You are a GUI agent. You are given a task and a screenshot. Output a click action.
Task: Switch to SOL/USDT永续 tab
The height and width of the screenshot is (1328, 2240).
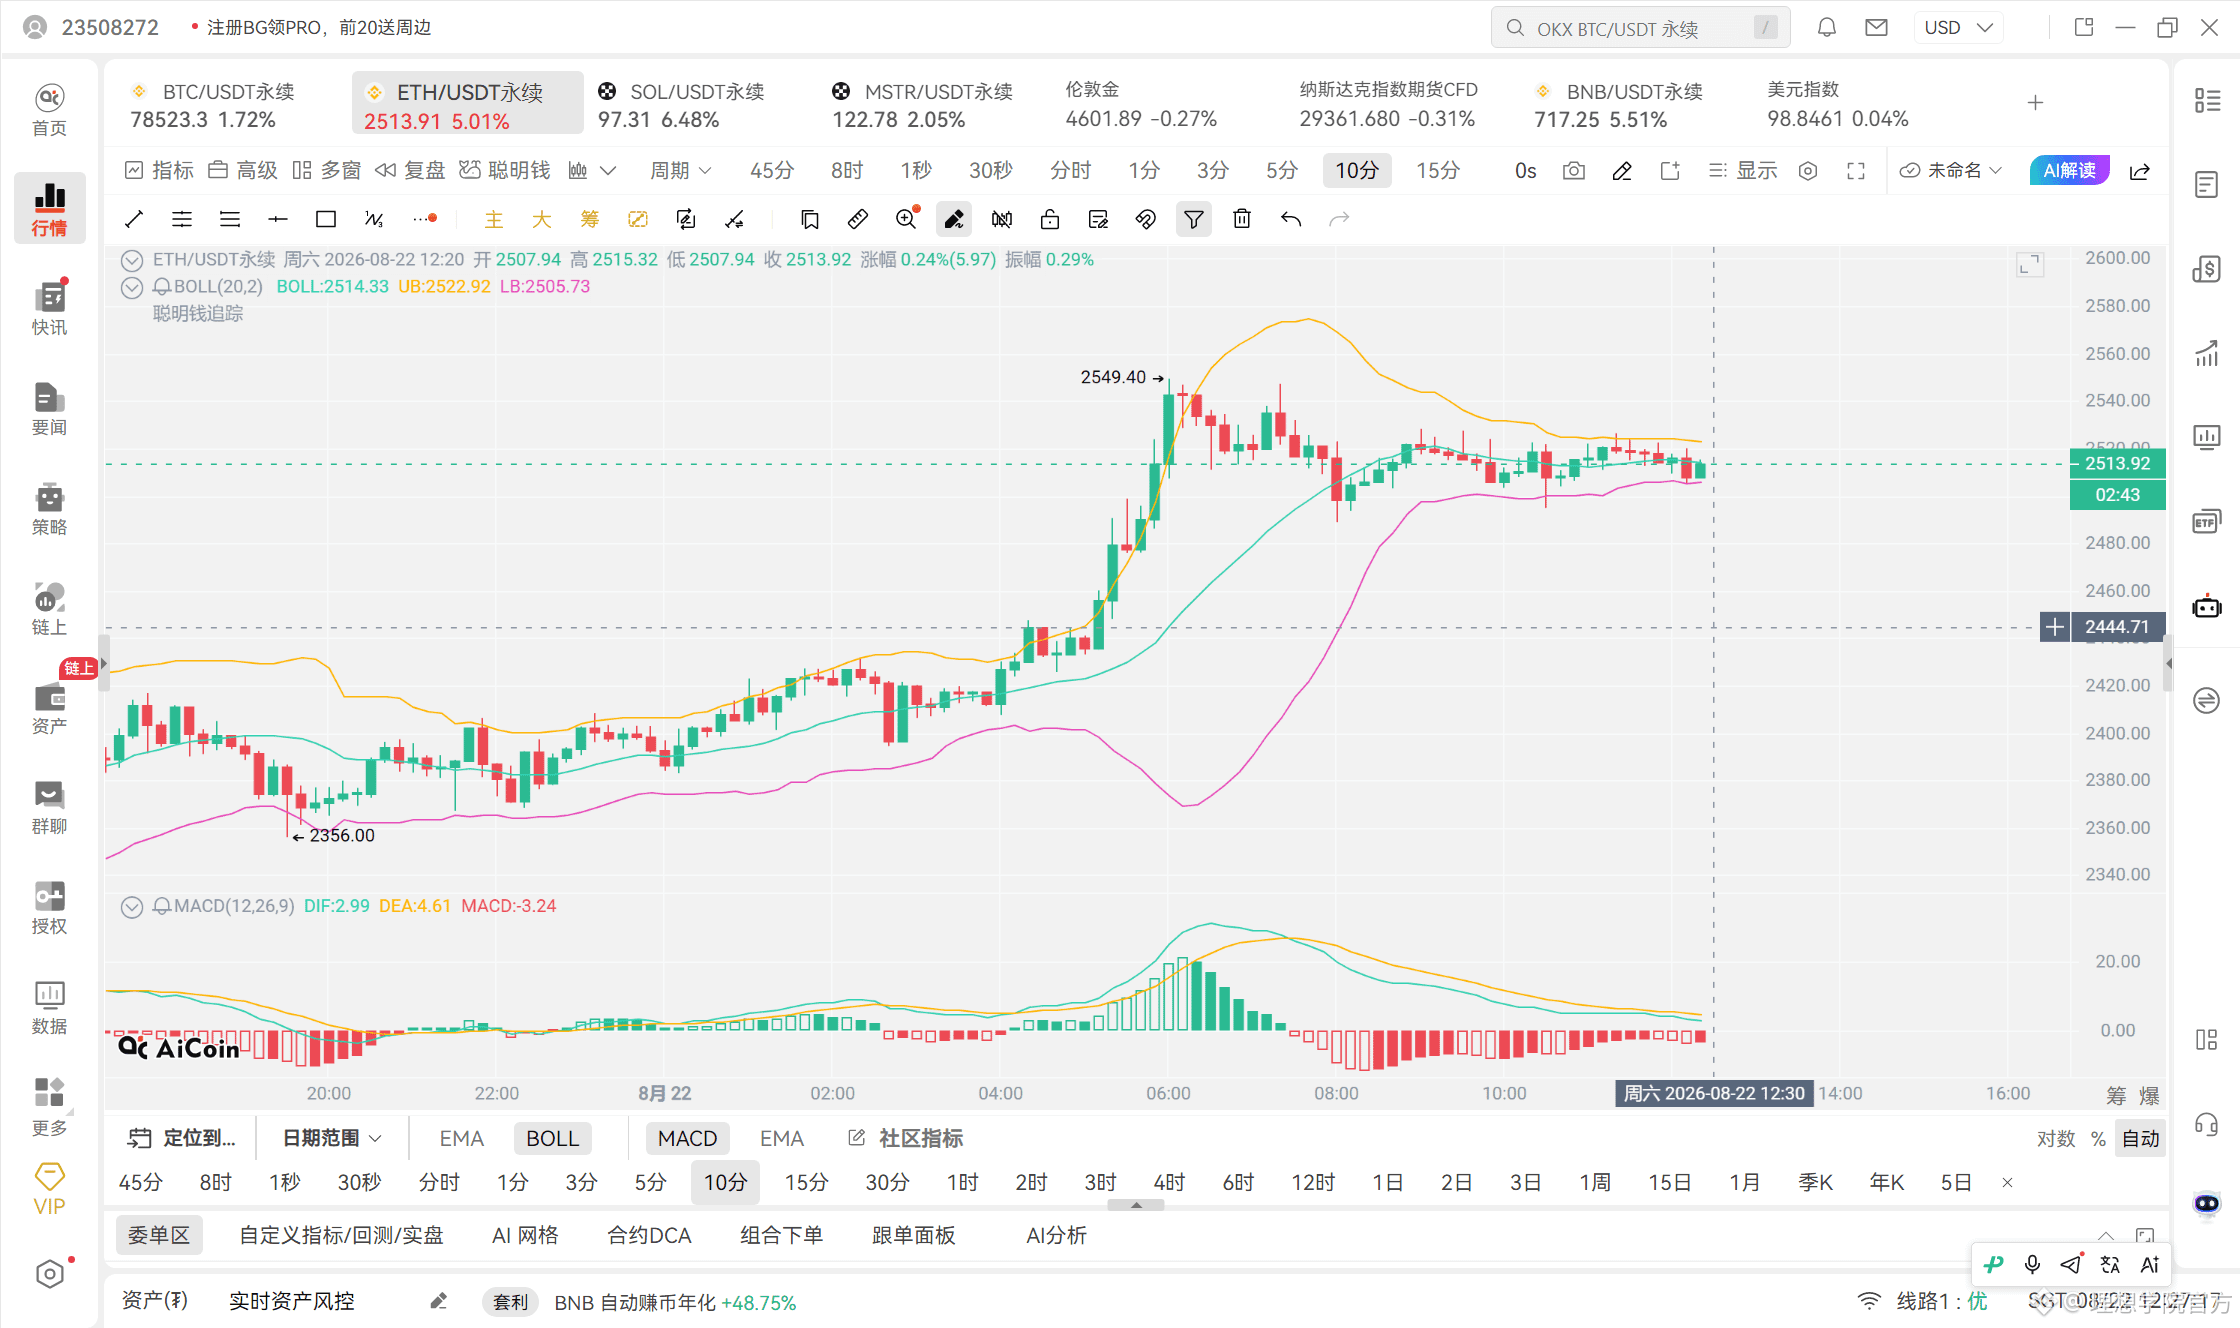(700, 105)
